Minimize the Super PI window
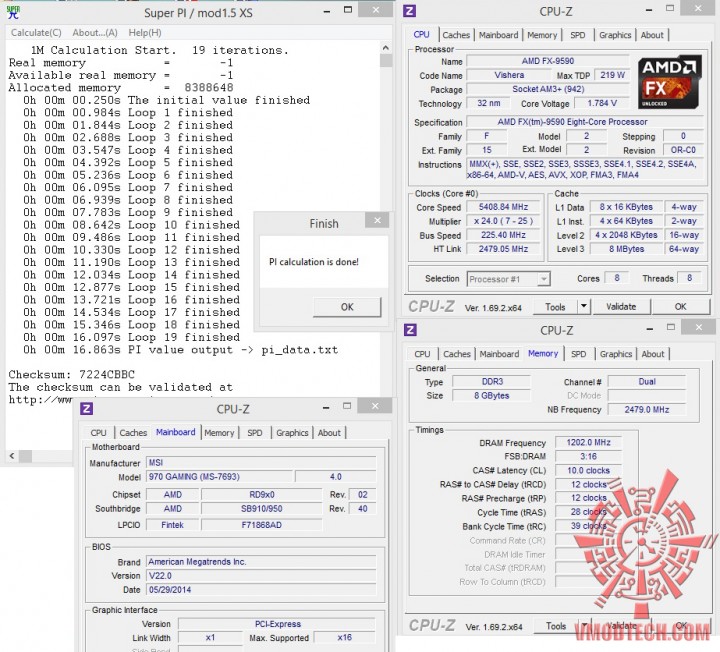The height and width of the screenshot is (652, 720). [327, 11]
